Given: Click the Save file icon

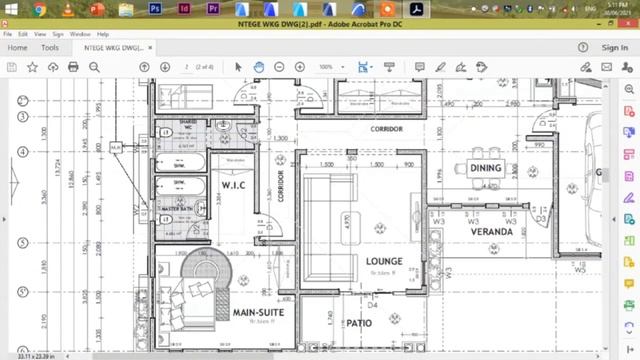Looking at the screenshot, I should 12,67.
